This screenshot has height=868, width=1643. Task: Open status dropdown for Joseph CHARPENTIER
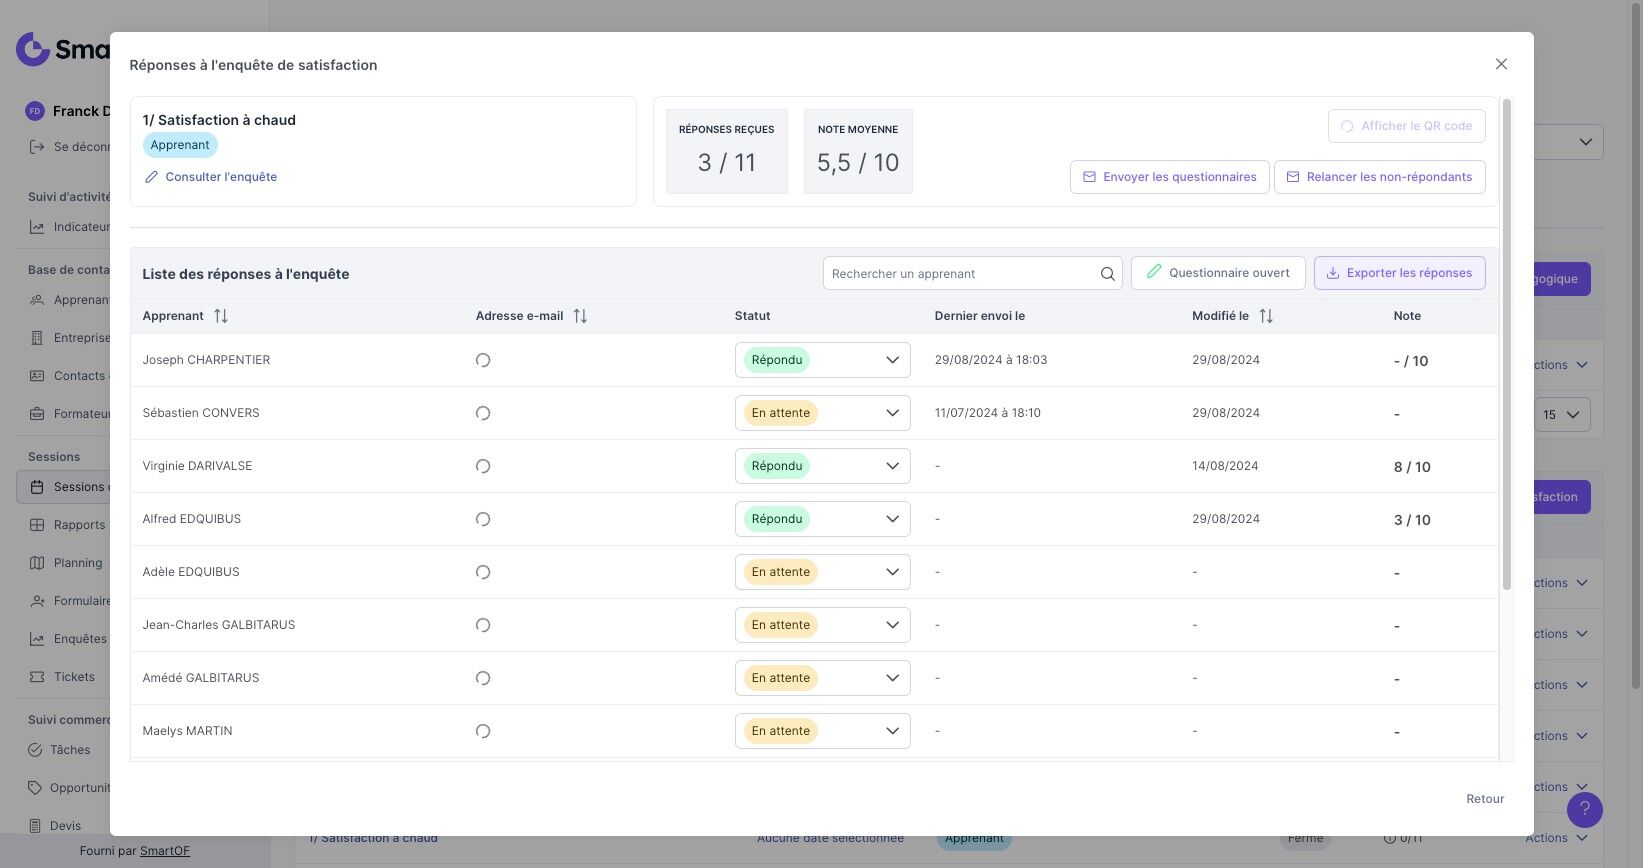click(822, 360)
